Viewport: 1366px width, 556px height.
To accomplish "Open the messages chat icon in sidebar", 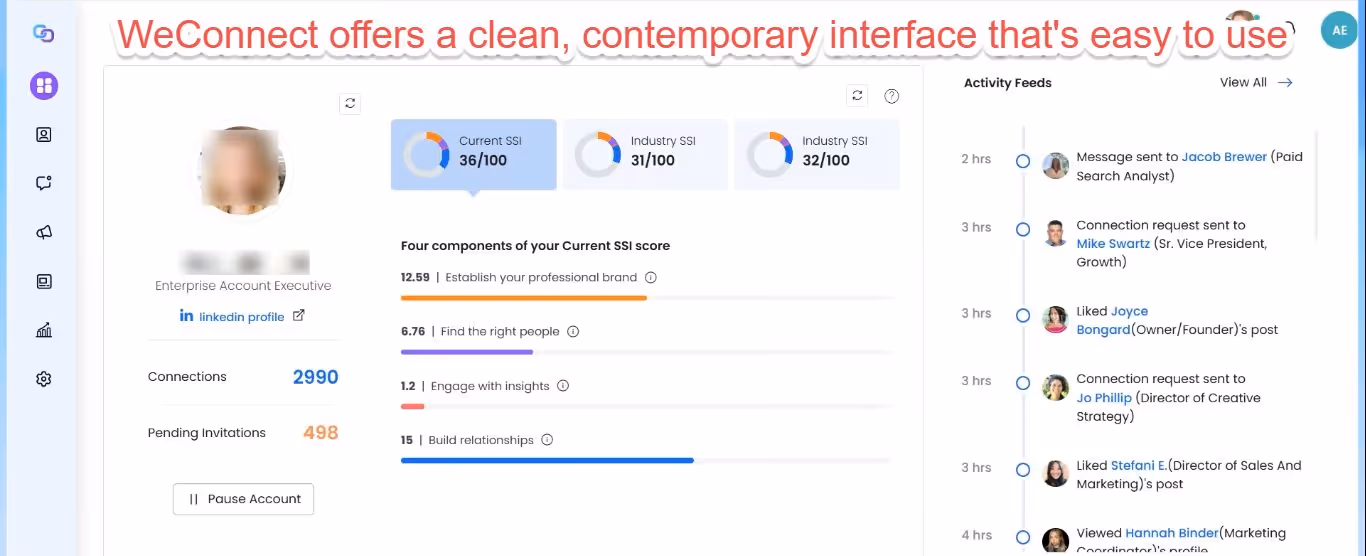I will (x=44, y=183).
